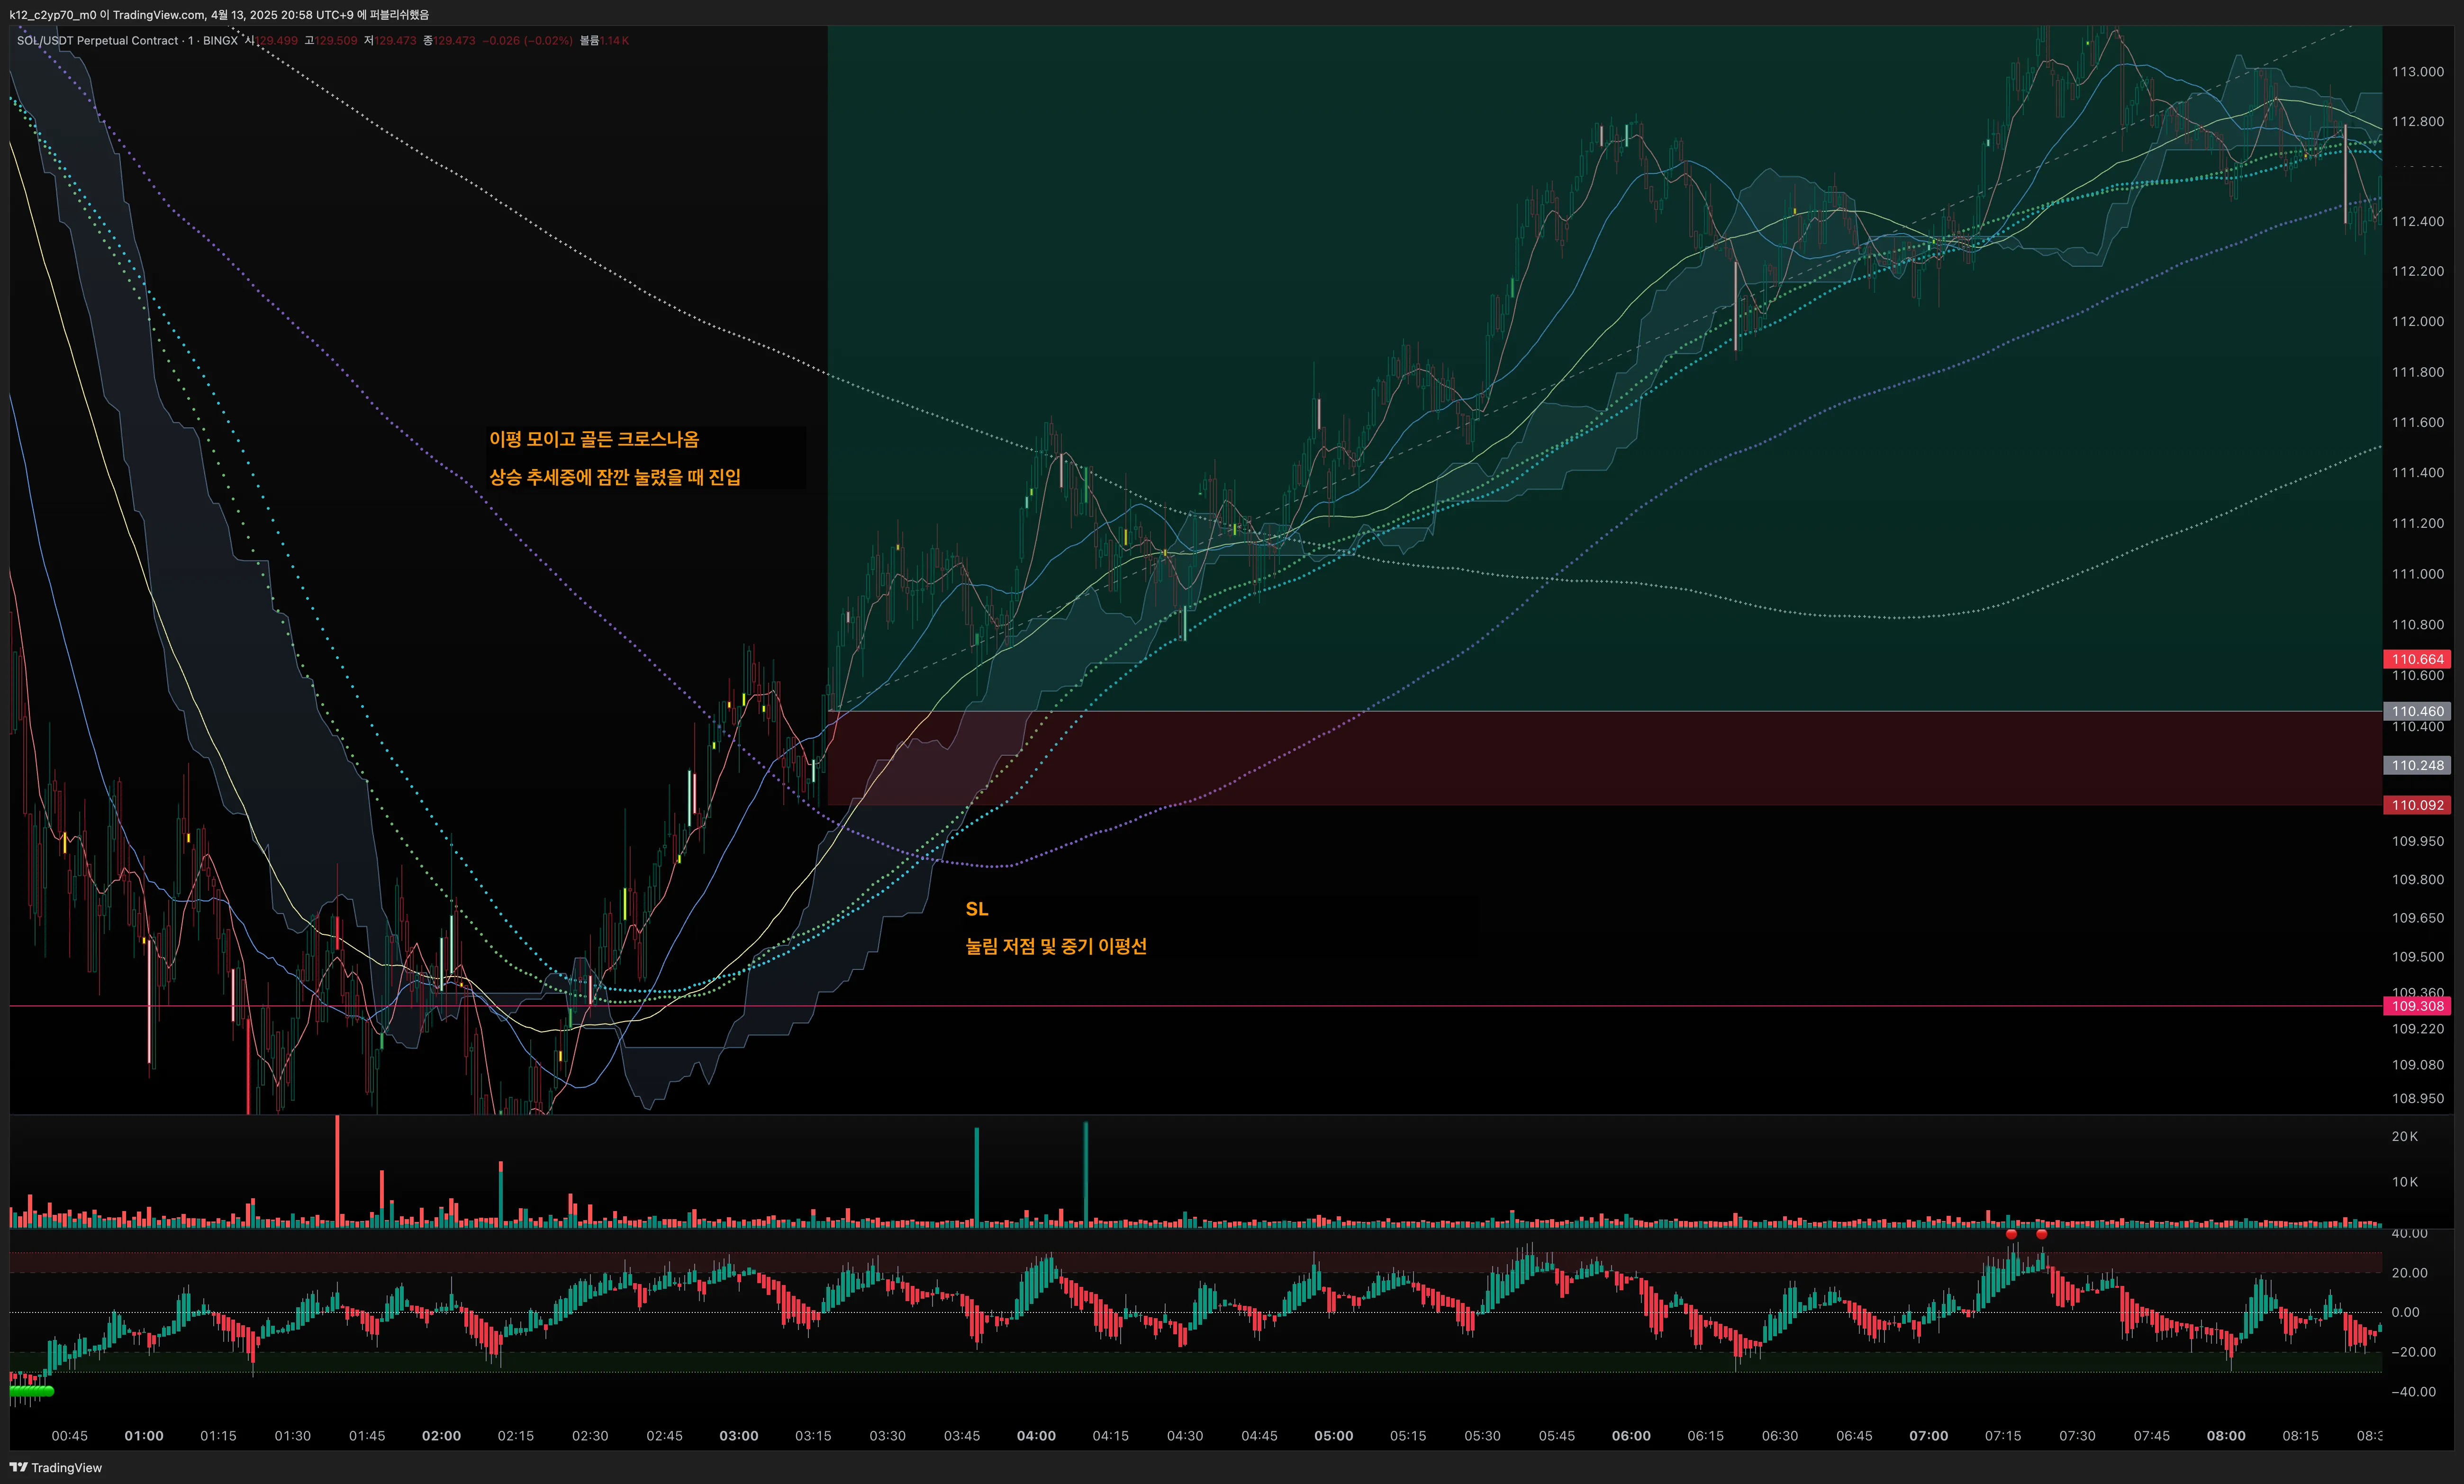2464x1484 pixels.
Task: Click the red 110.664 price tag
Action: tap(2417, 659)
